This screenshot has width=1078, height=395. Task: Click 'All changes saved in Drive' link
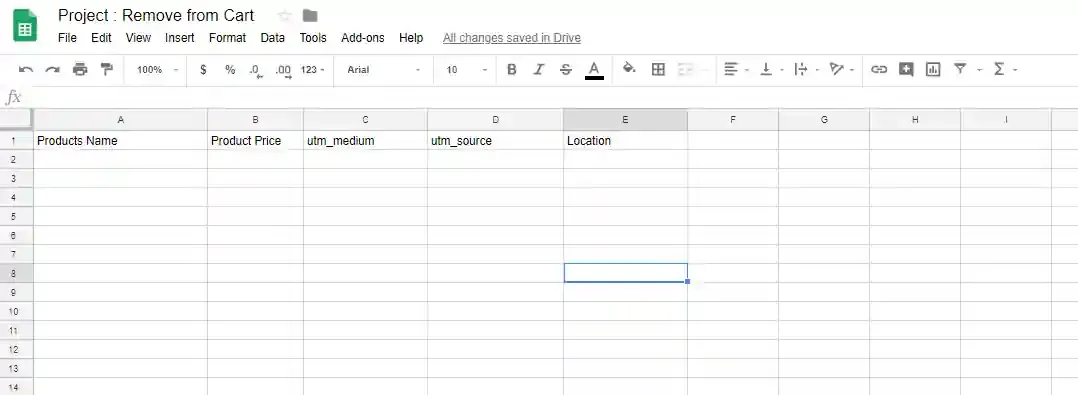coord(512,38)
